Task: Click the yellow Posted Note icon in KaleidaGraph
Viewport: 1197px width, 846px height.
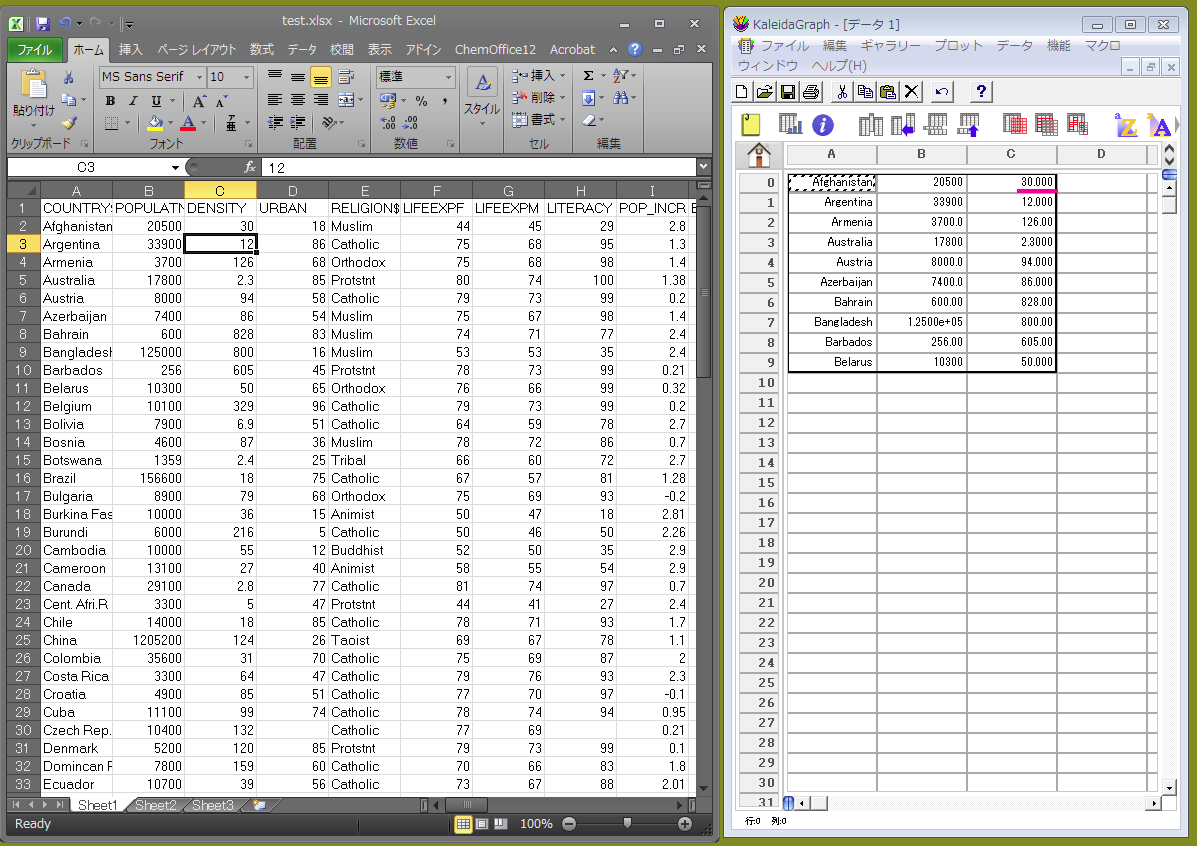Action: point(751,124)
